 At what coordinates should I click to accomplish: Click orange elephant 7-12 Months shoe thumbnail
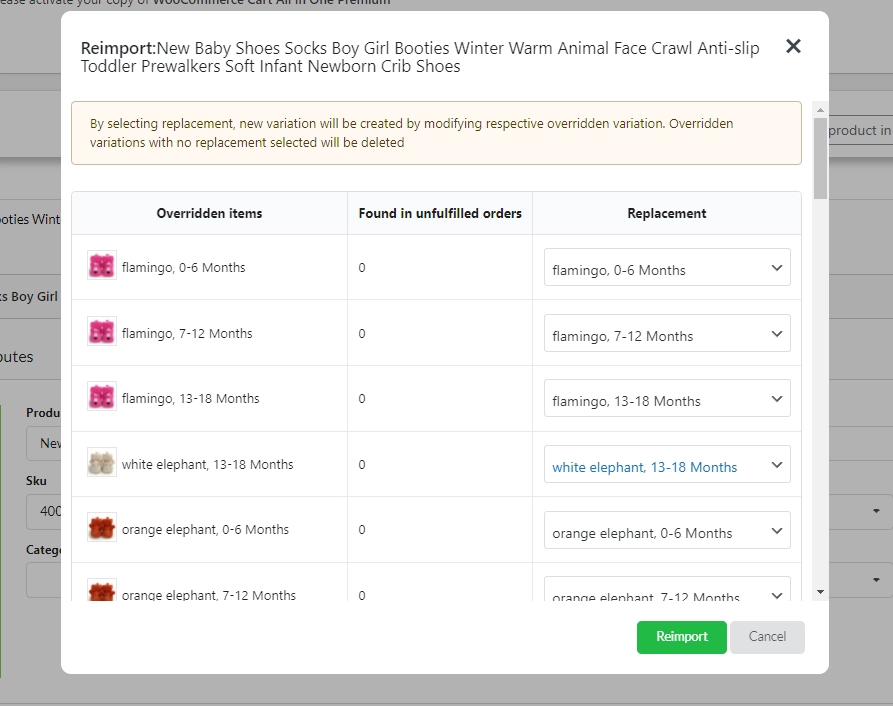pyautogui.click(x=102, y=590)
